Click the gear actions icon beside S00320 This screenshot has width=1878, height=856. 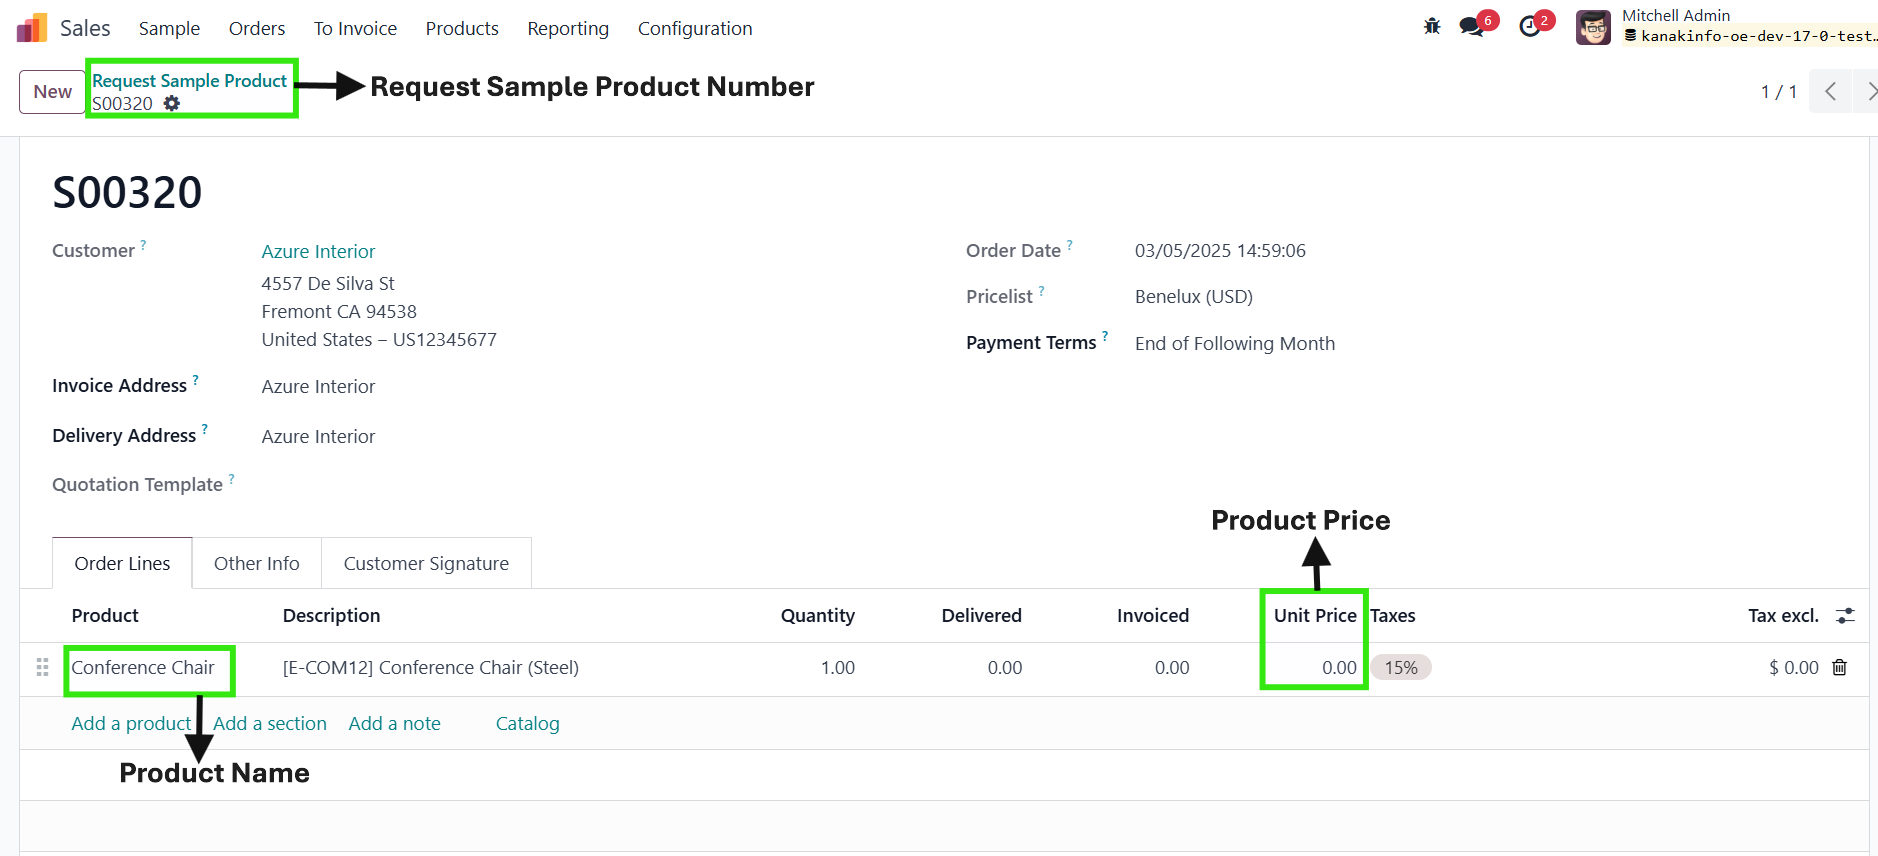pos(172,103)
